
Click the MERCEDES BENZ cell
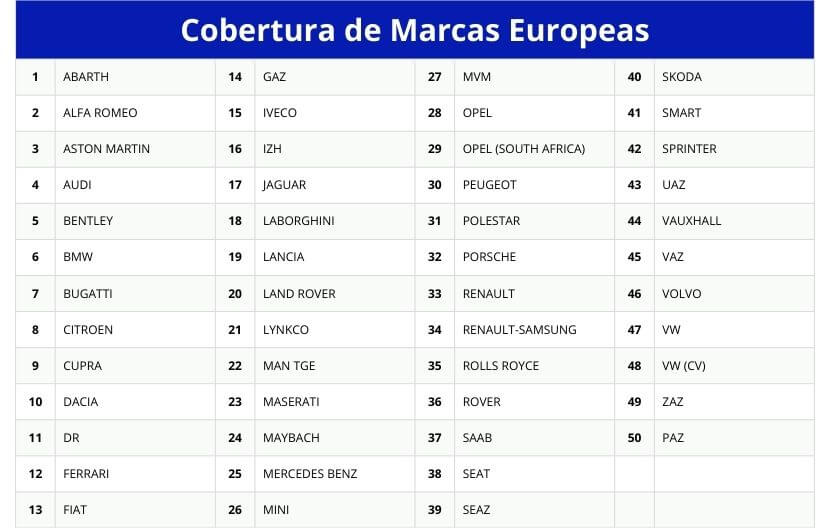point(310,474)
